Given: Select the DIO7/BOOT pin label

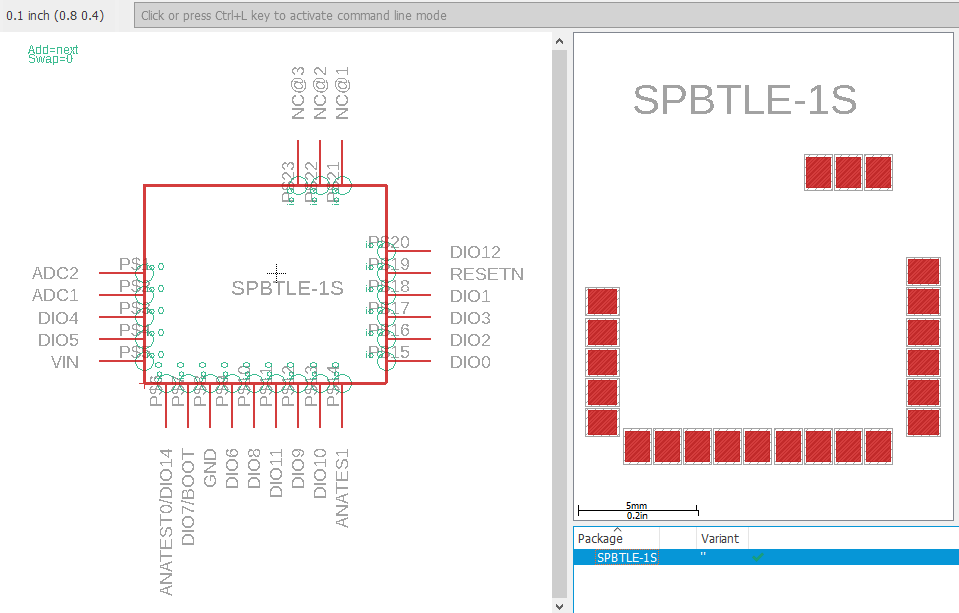Looking at the screenshot, I should coord(188,497).
